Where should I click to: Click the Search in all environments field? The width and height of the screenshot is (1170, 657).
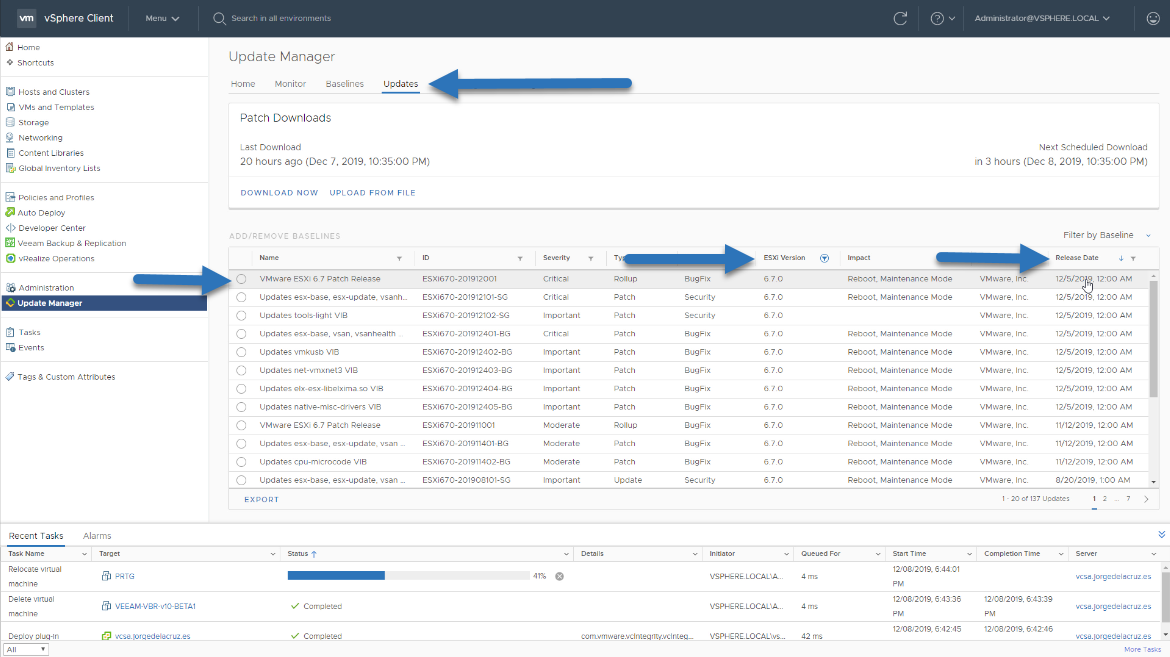pos(281,19)
